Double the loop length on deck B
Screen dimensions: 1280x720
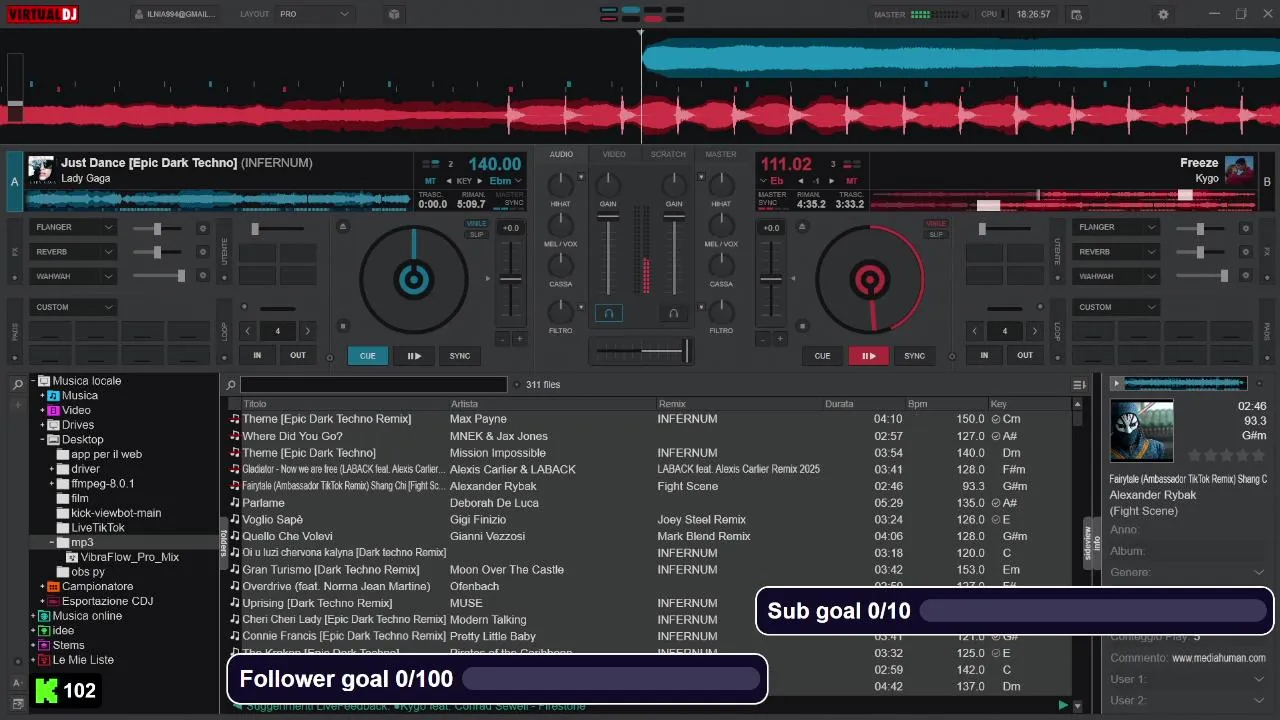click(x=1034, y=331)
